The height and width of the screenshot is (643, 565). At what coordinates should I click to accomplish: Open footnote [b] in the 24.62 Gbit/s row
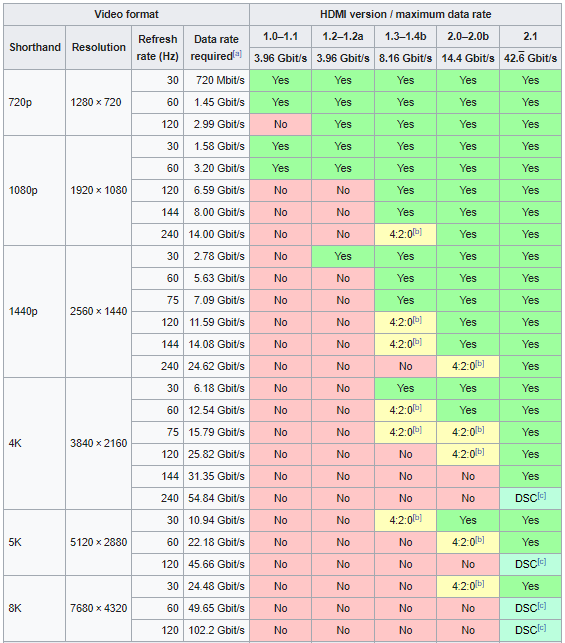tap(480, 364)
